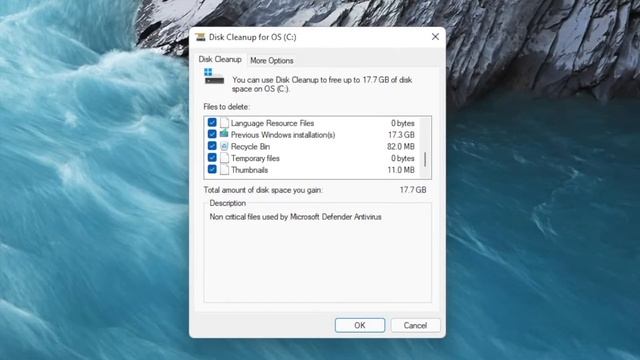Screen dimensions: 640x360
Task: Uncheck the Temporary files checkbox
Action: (x=212, y=158)
